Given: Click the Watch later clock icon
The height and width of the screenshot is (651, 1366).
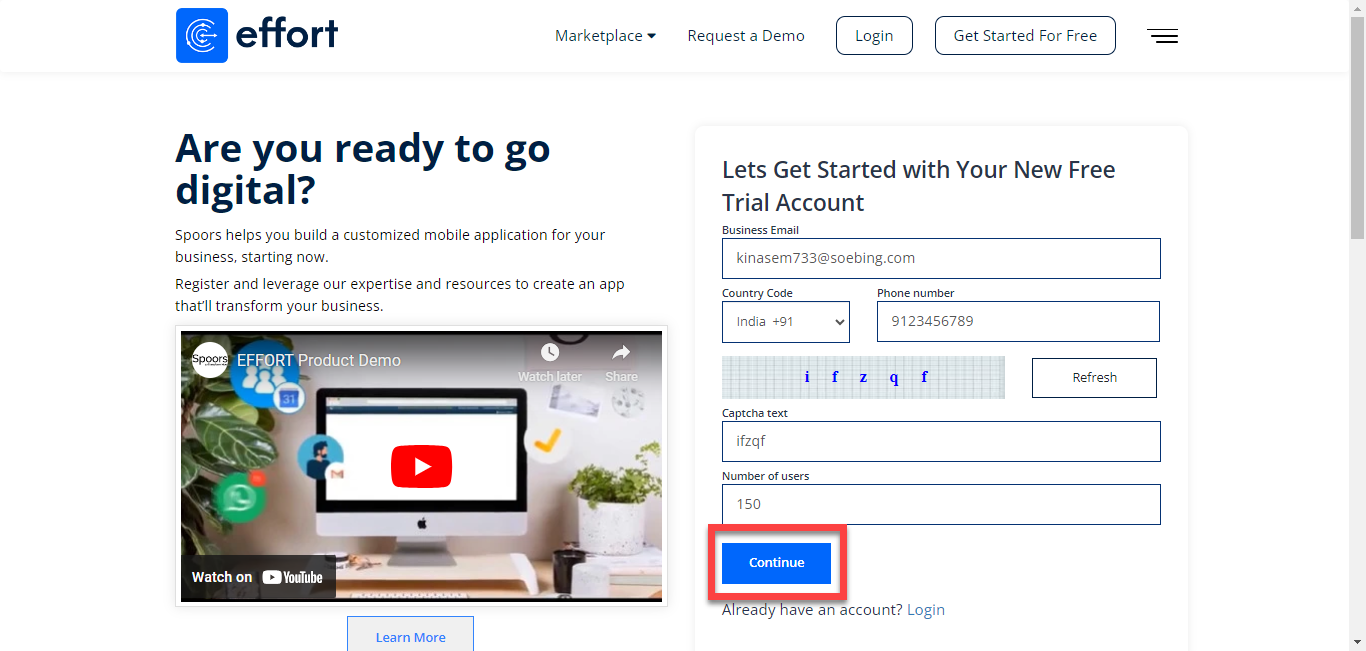Looking at the screenshot, I should [549, 354].
